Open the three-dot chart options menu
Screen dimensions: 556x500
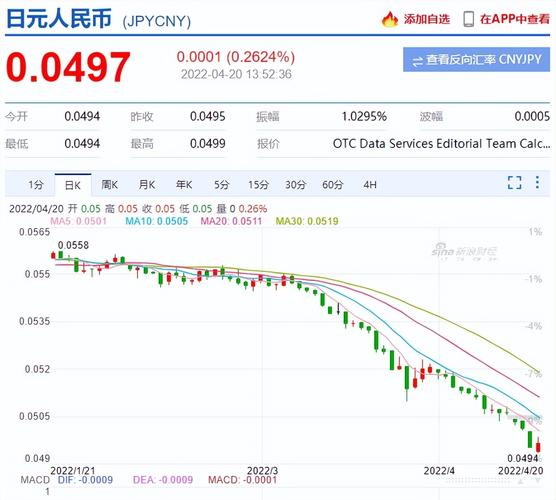pos(538,182)
